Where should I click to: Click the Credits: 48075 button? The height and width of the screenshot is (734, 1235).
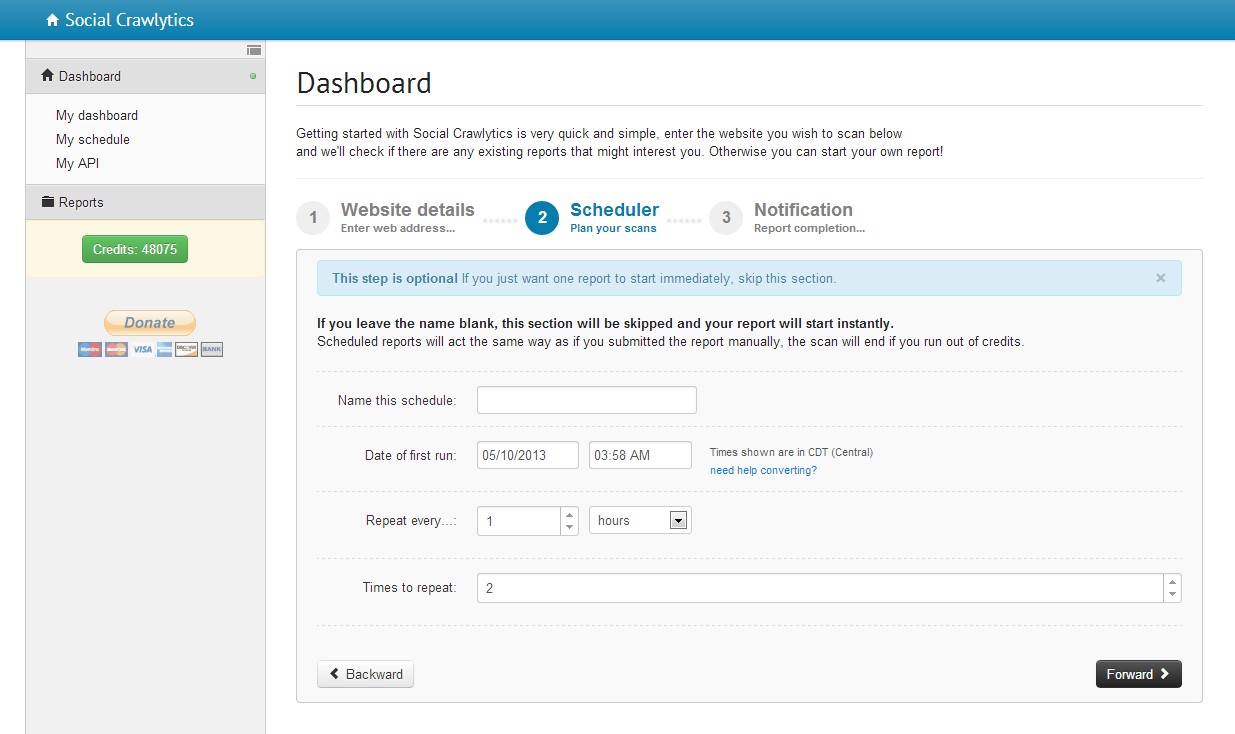click(x=135, y=249)
